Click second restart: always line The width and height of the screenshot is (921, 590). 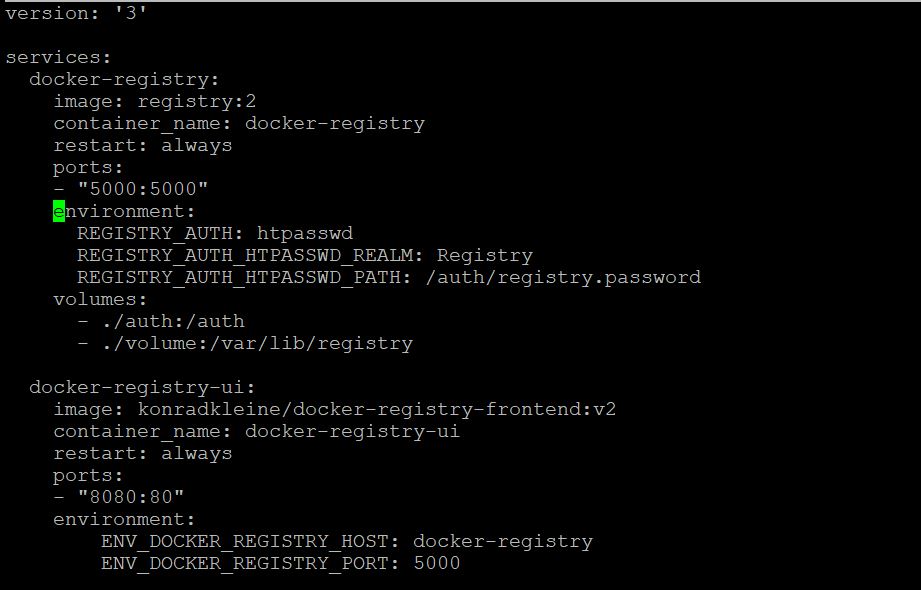coord(143,454)
